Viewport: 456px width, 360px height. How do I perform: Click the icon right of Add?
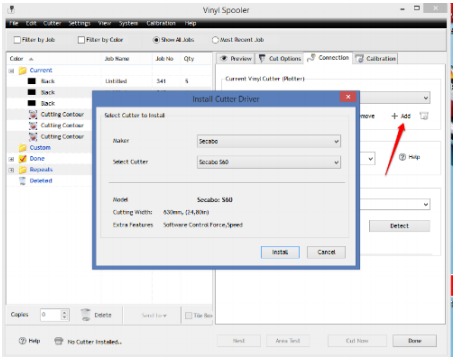[424, 116]
